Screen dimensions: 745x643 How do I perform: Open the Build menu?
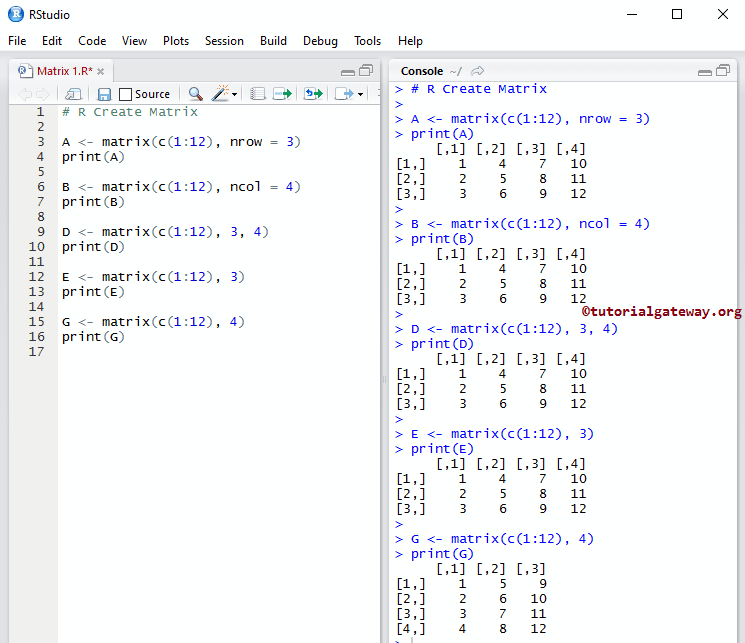coord(273,41)
